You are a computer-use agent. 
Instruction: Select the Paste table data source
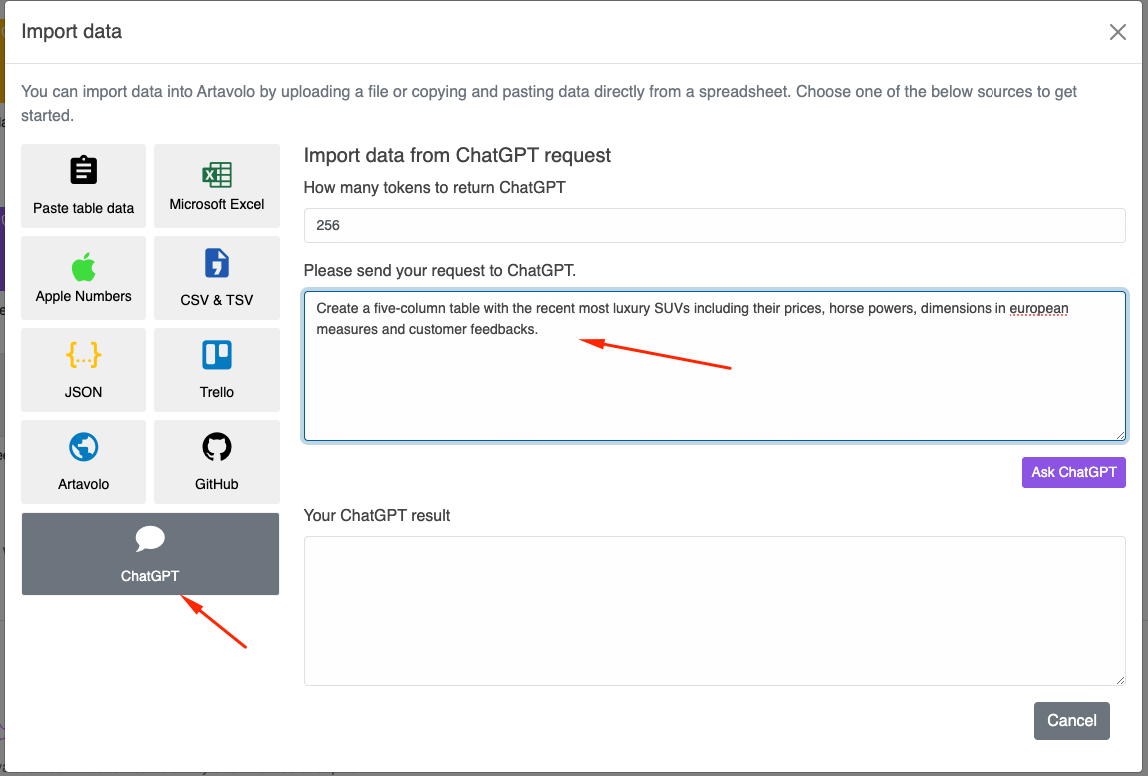click(83, 186)
